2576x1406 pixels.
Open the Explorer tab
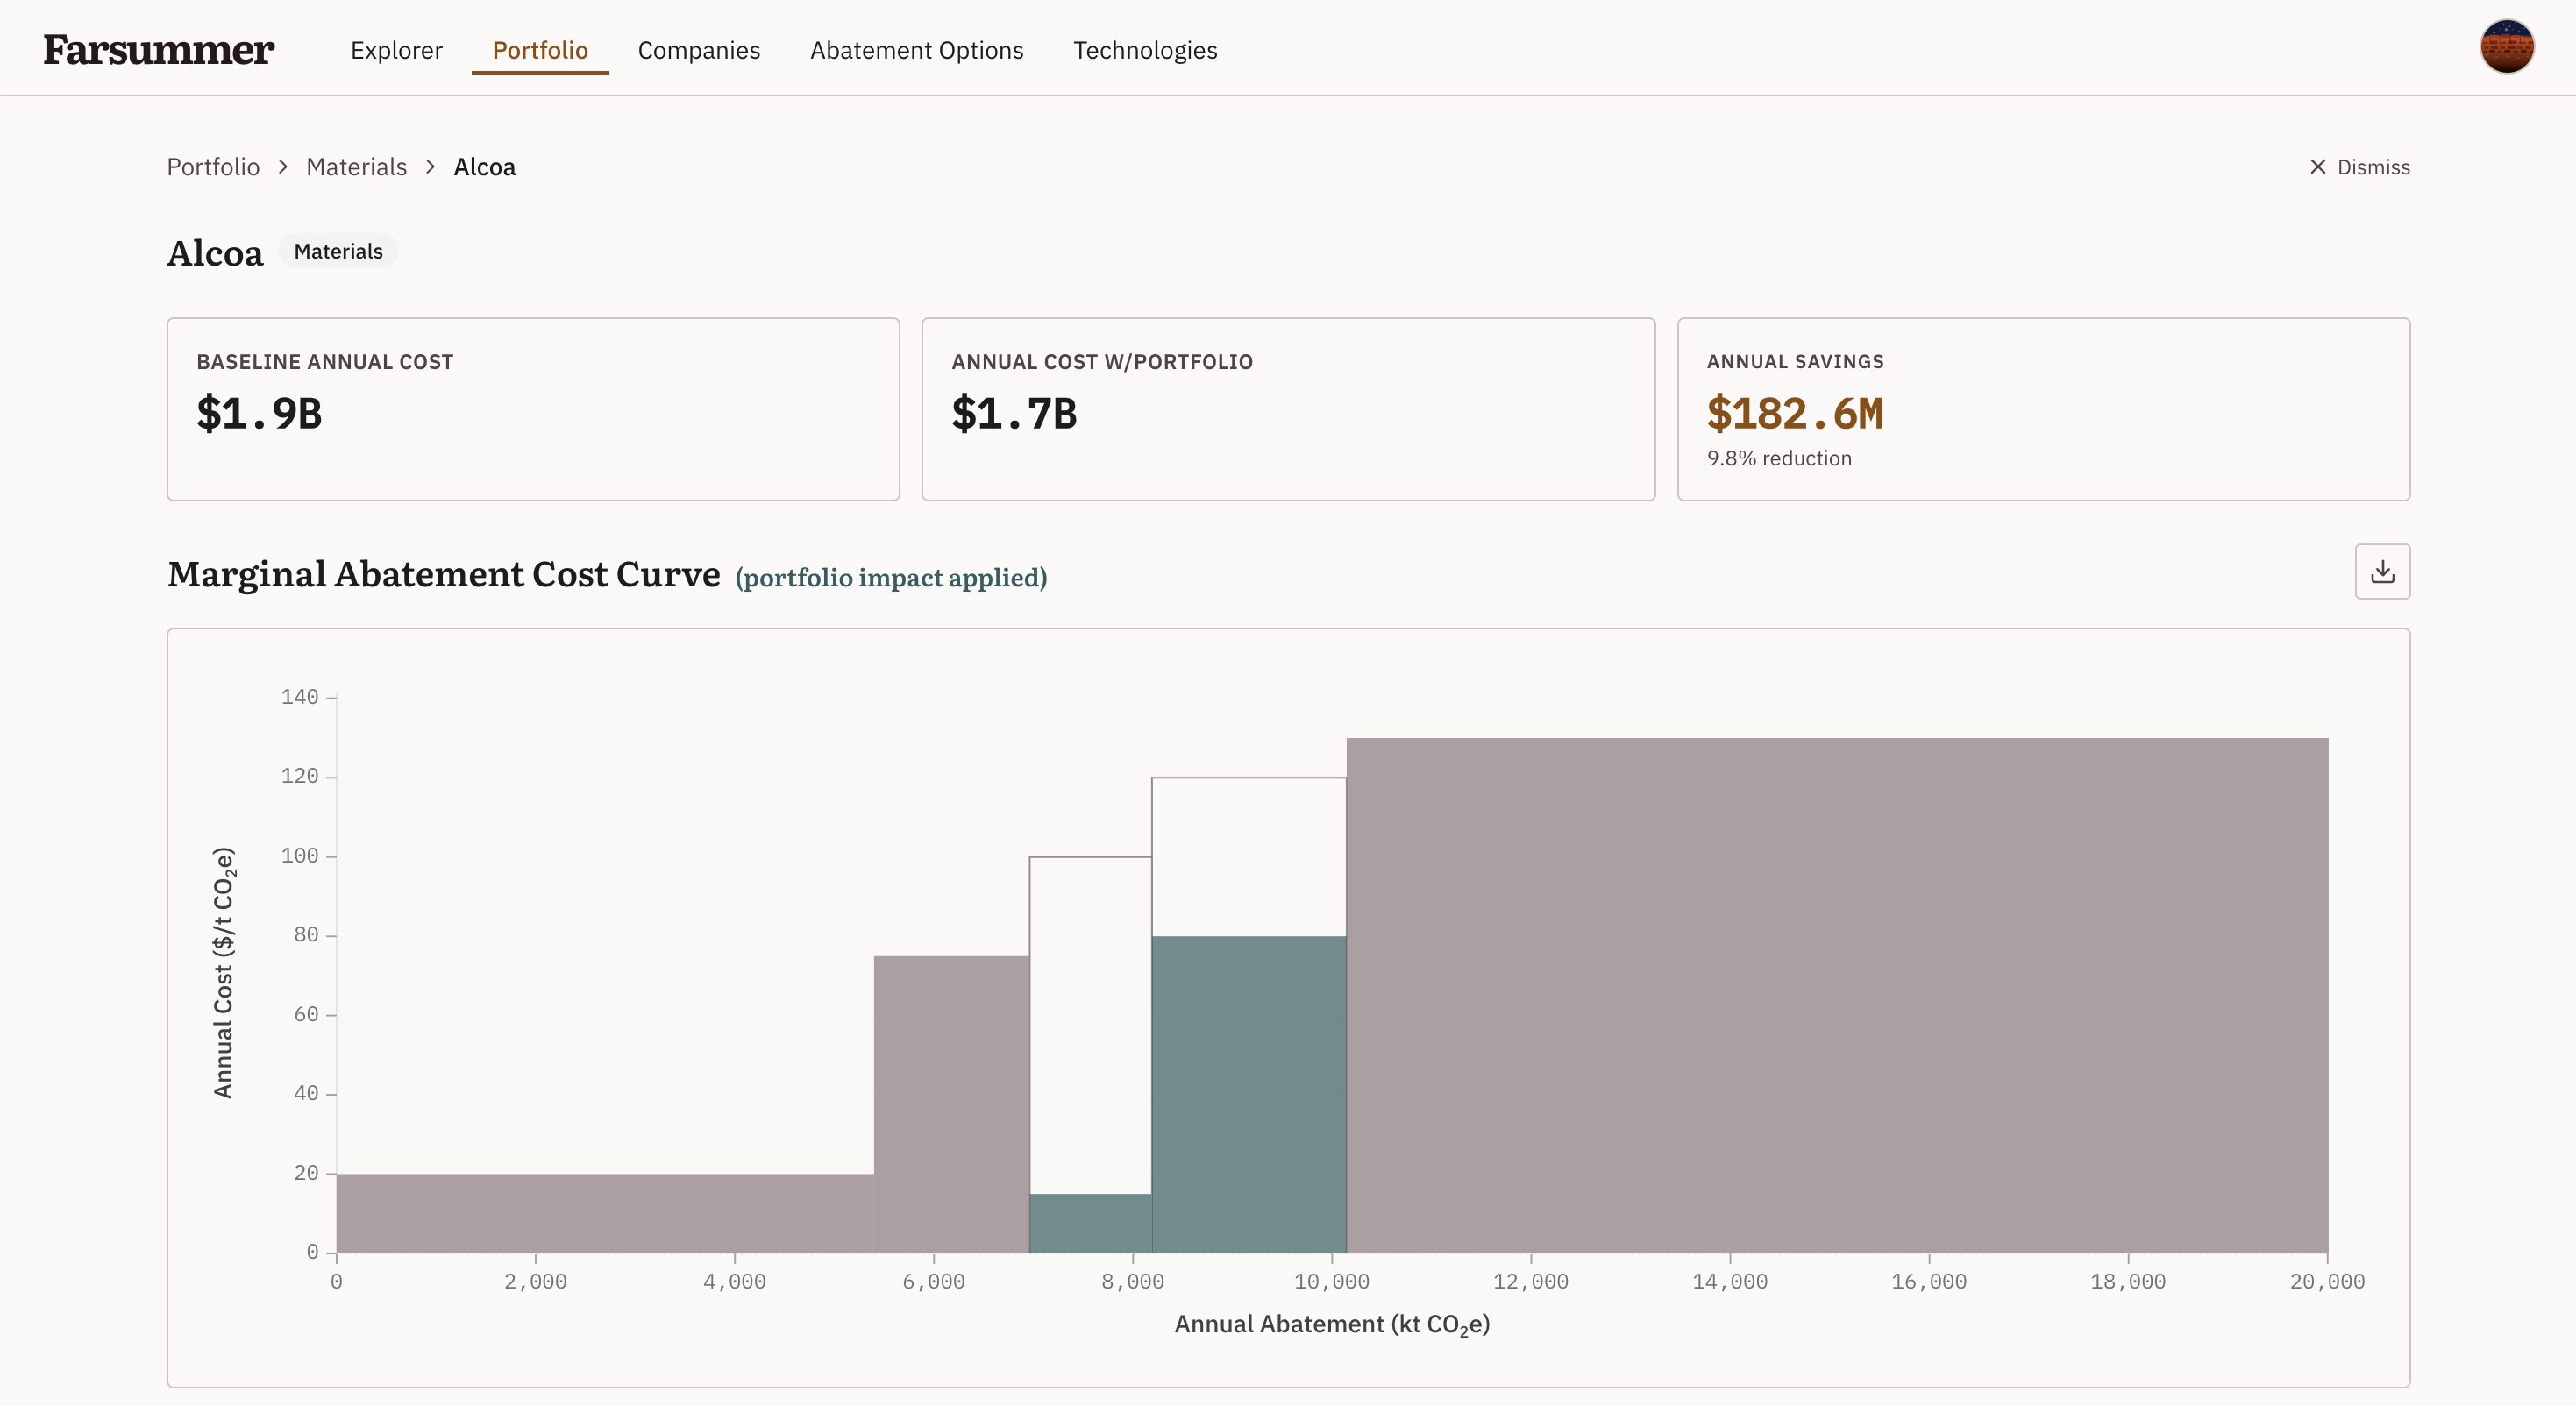coord(396,50)
